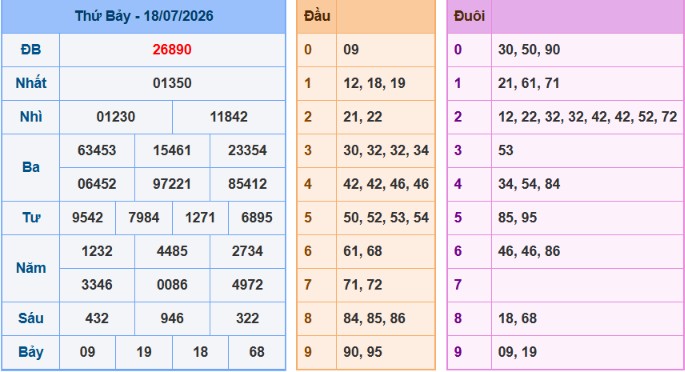
Task: Select the special prize number 26890
Action: tap(172, 50)
